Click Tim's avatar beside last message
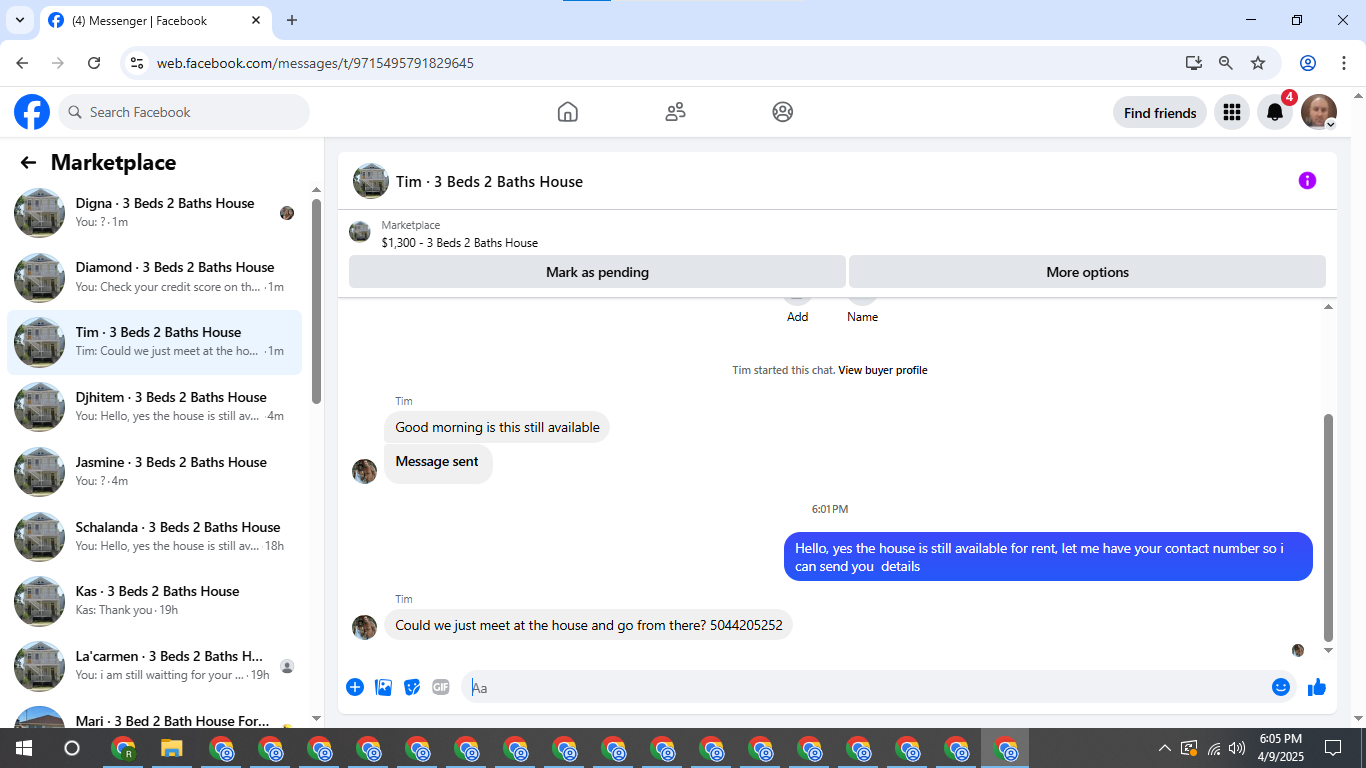The width and height of the screenshot is (1366, 768). pos(364,627)
